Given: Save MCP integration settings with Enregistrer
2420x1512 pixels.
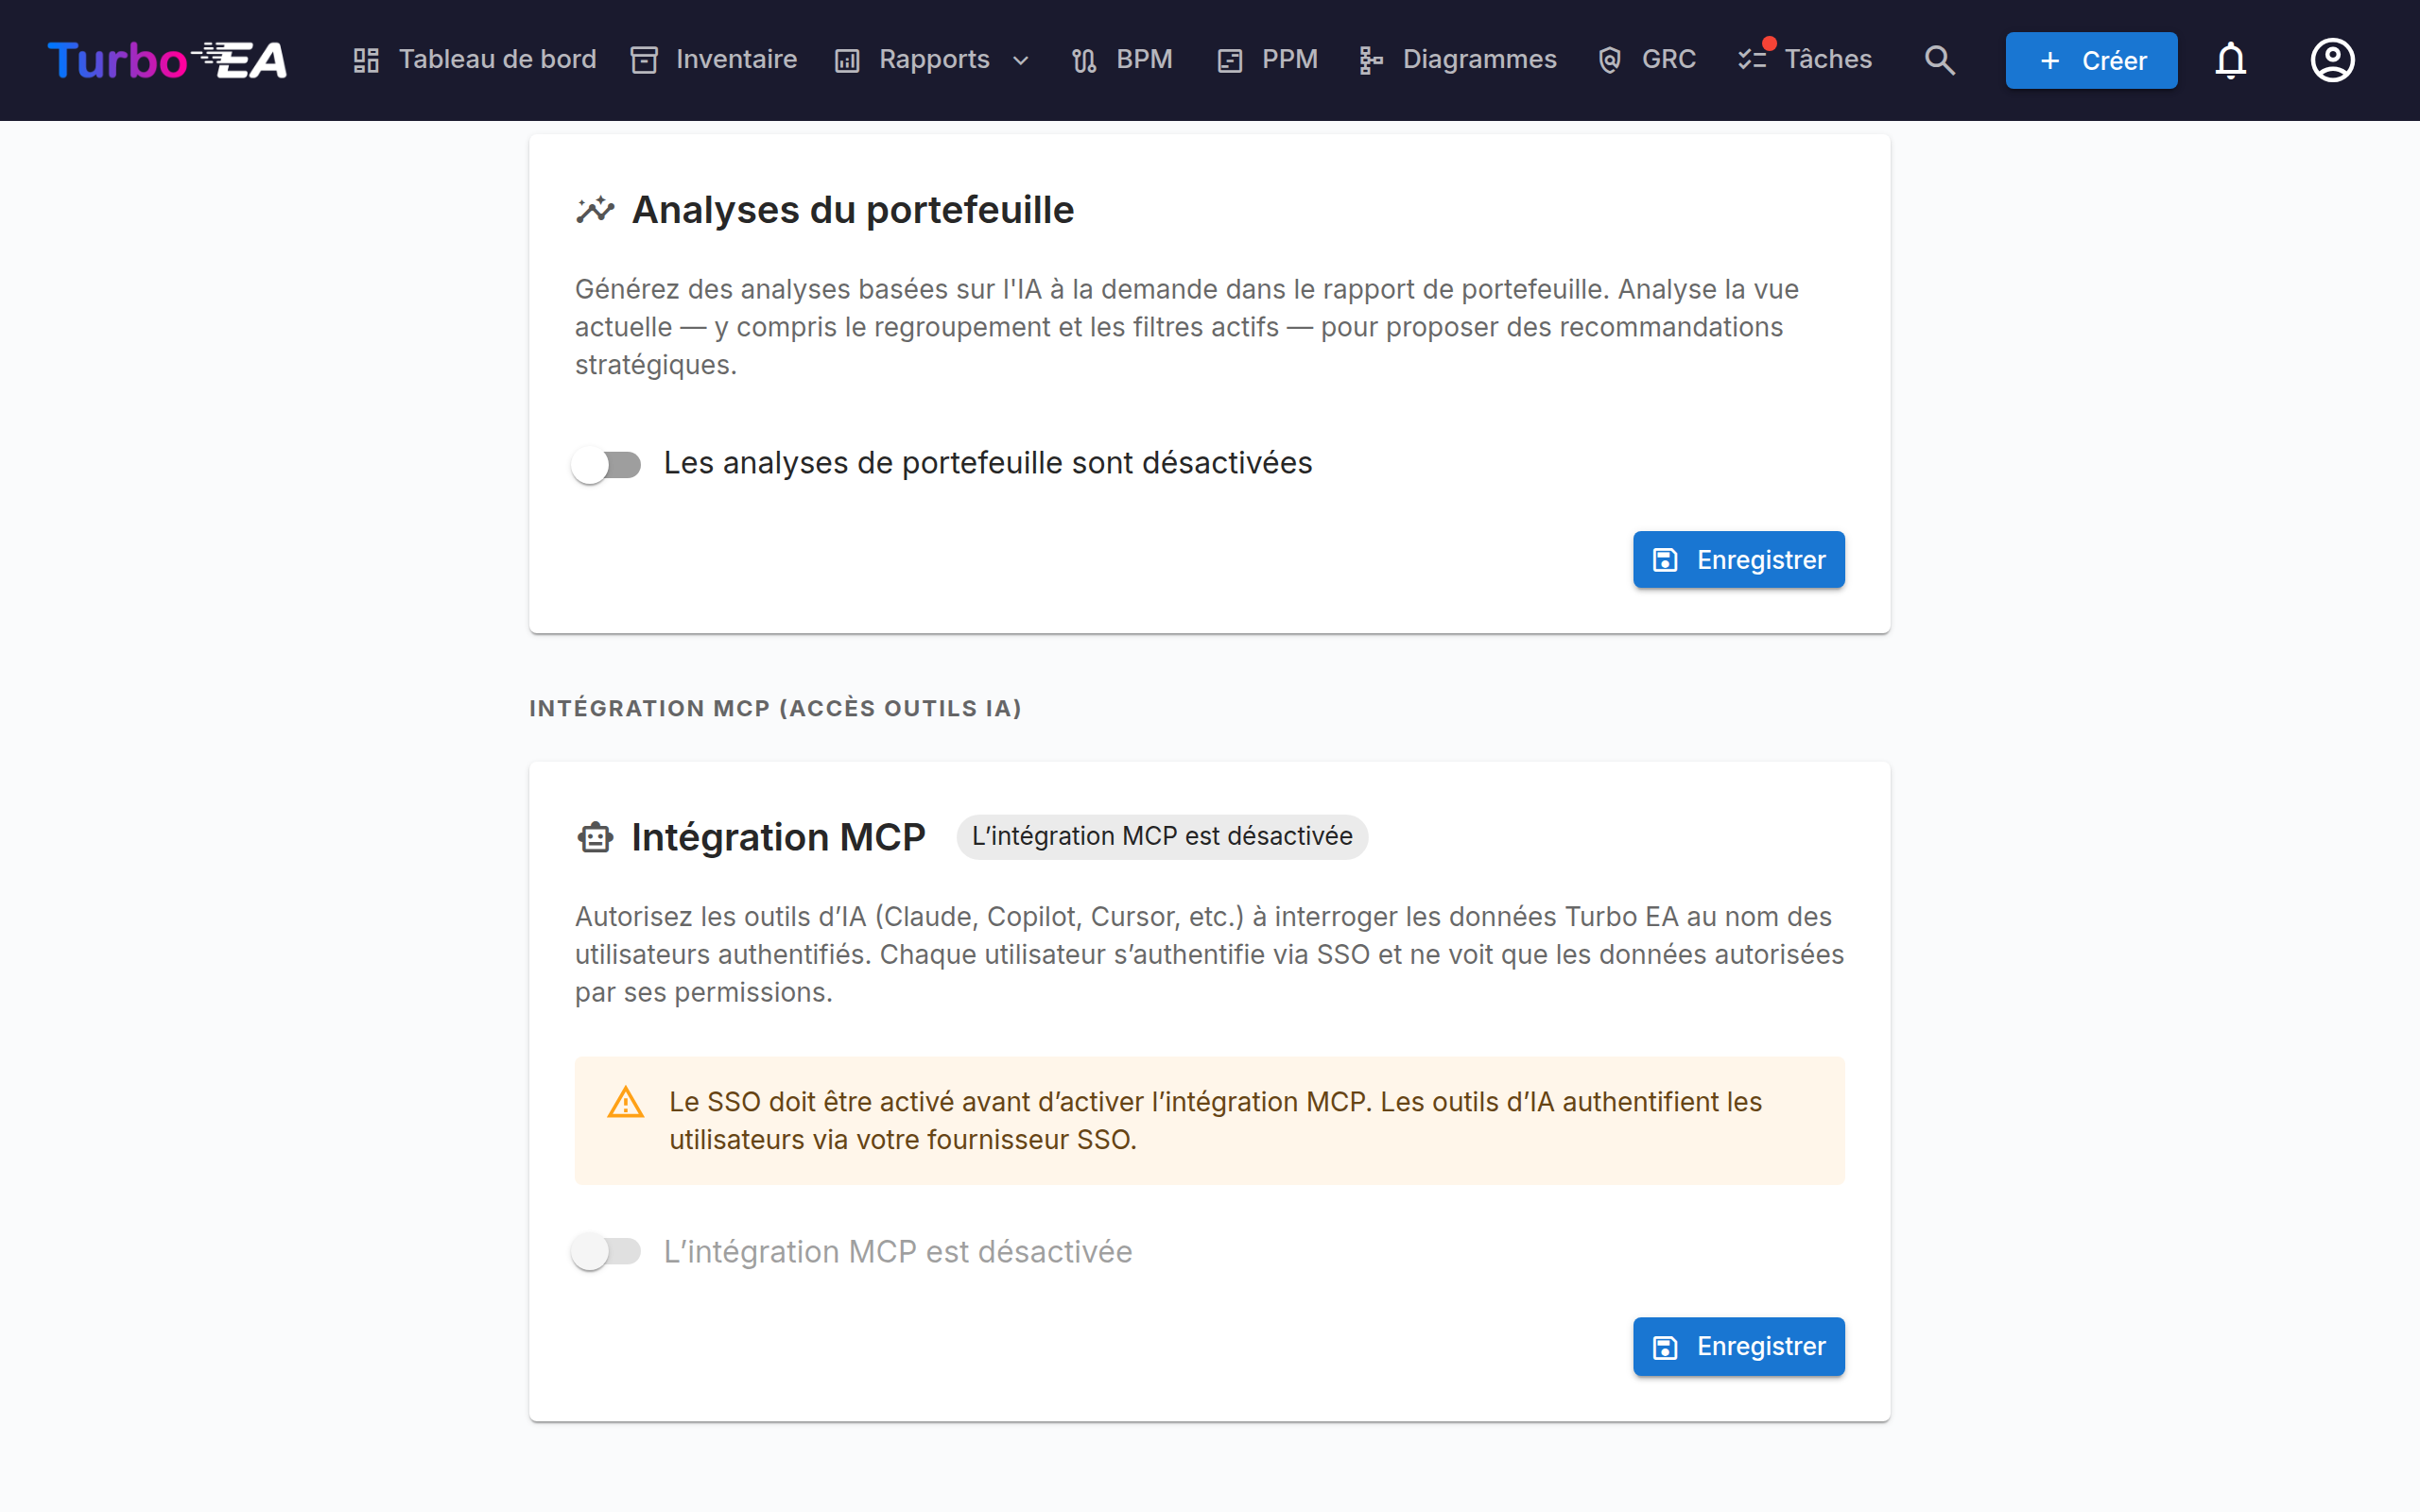Looking at the screenshot, I should (x=1738, y=1347).
